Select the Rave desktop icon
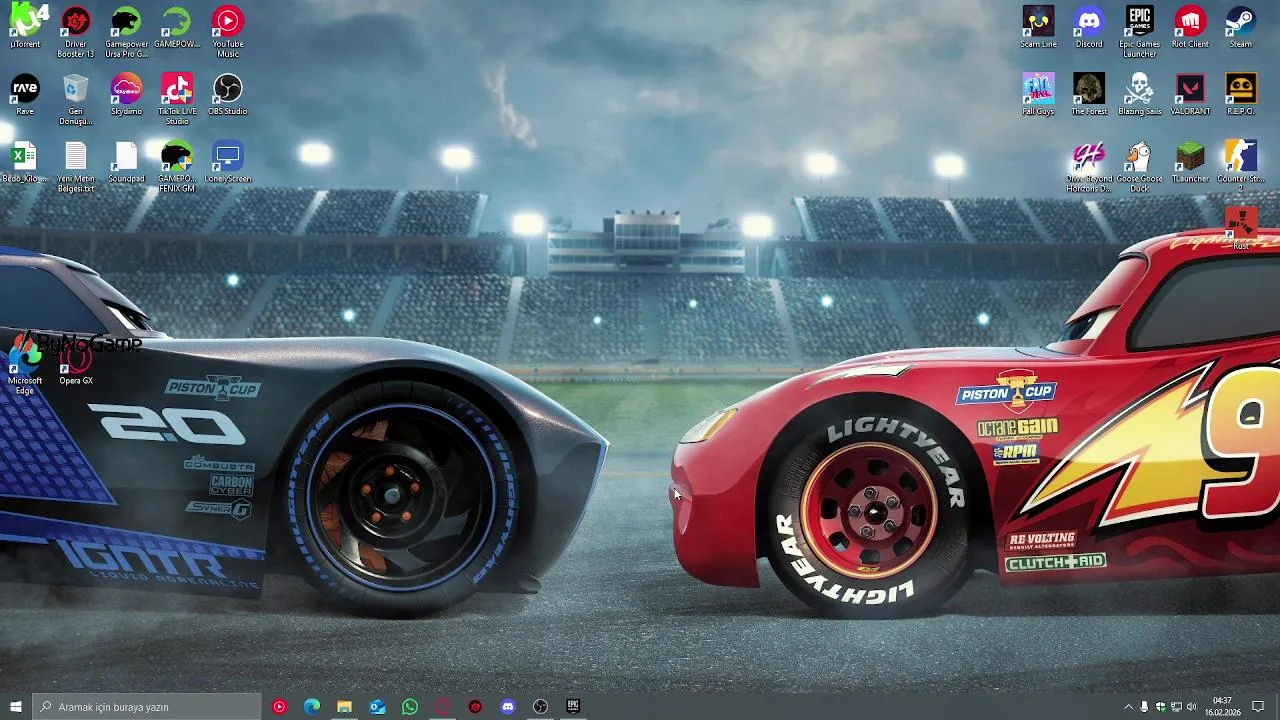Viewport: 1280px width, 720px height. pyautogui.click(x=25, y=95)
